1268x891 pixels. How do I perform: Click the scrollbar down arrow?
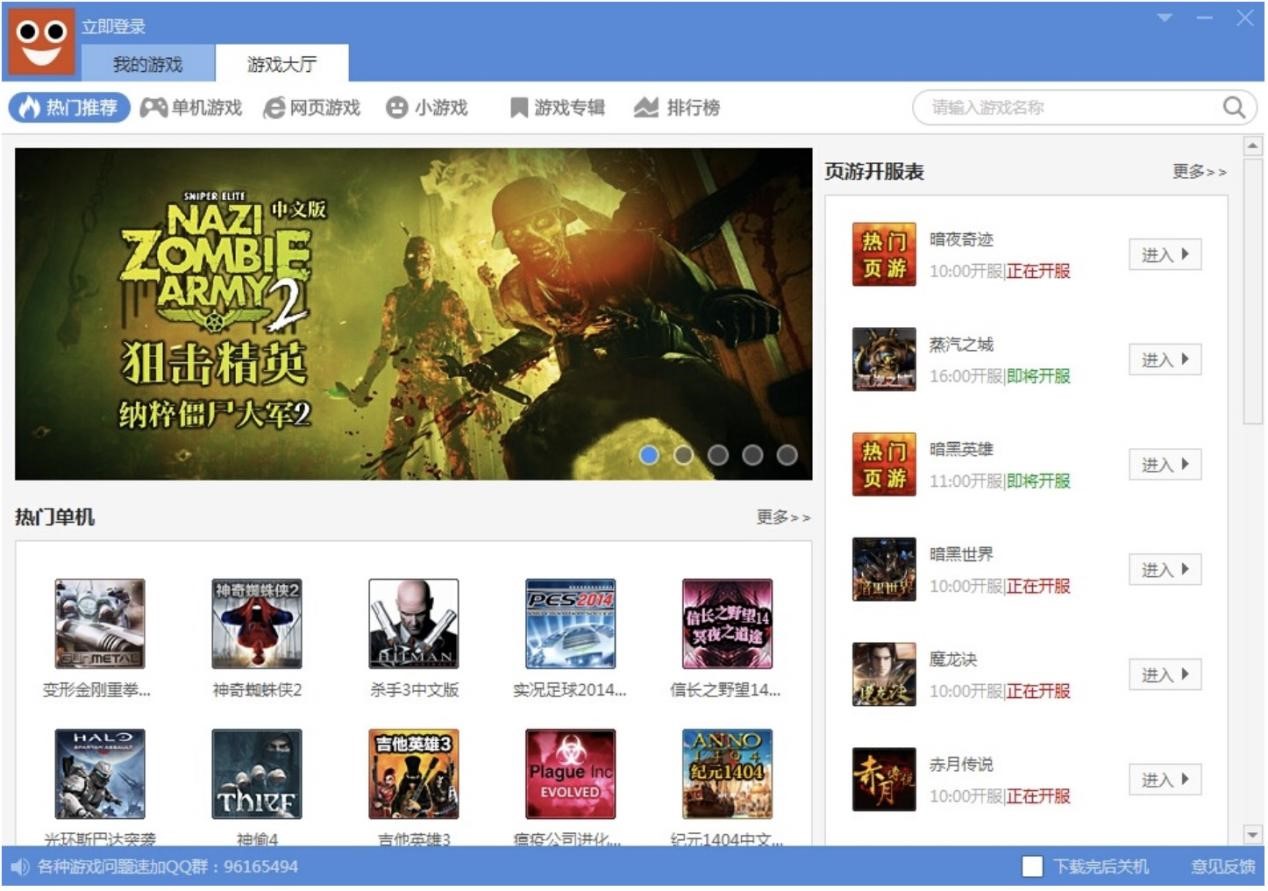tap(1252, 834)
